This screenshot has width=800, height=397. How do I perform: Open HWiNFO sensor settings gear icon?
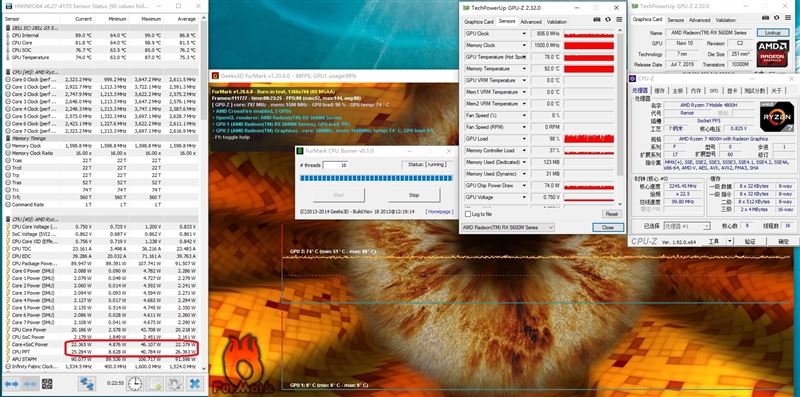click(174, 384)
